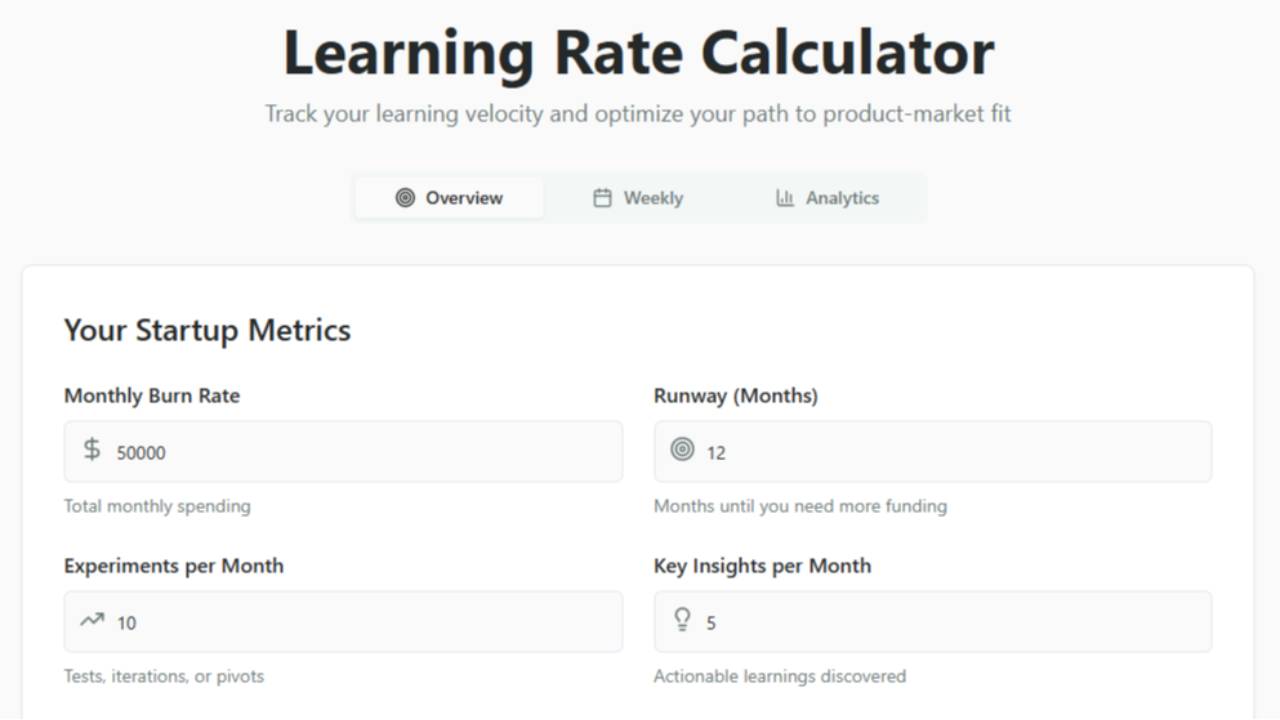Click the Monthly Burn Rate label
The width and height of the screenshot is (1280, 720).
pyautogui.click(x=152, y=396)
